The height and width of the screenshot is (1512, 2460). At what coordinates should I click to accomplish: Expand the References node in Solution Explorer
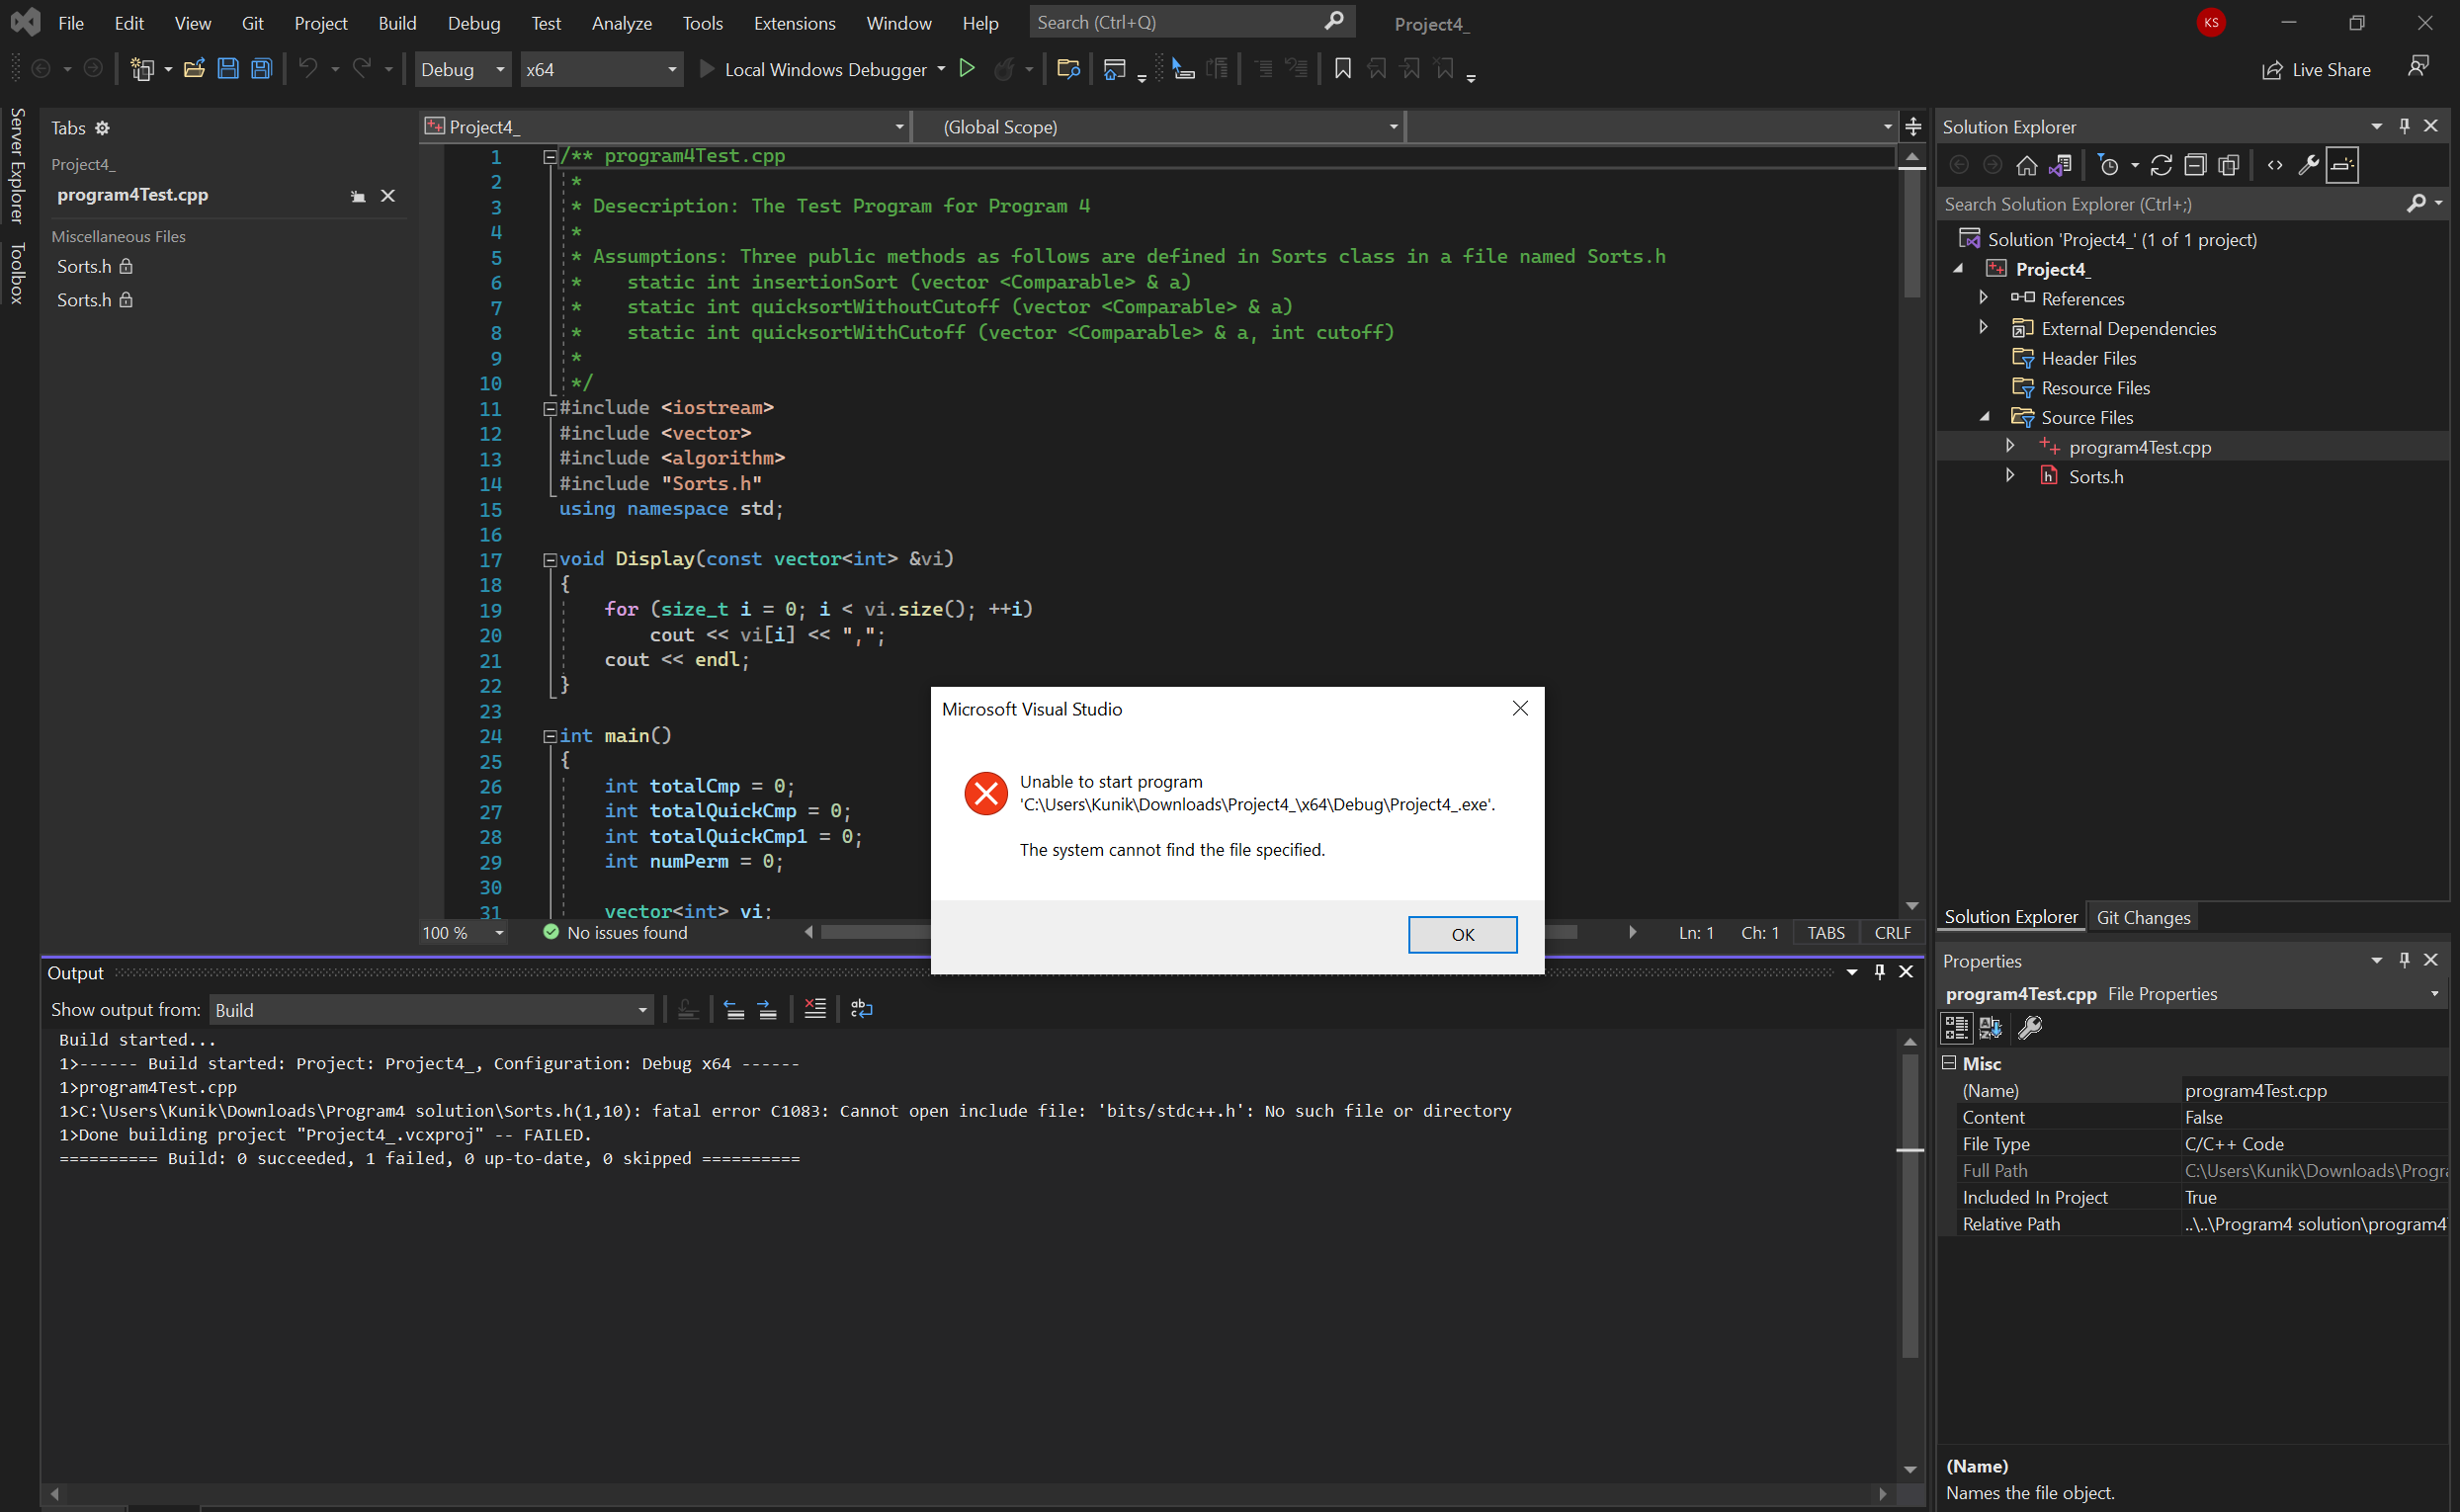click(x=1984, y=298)
